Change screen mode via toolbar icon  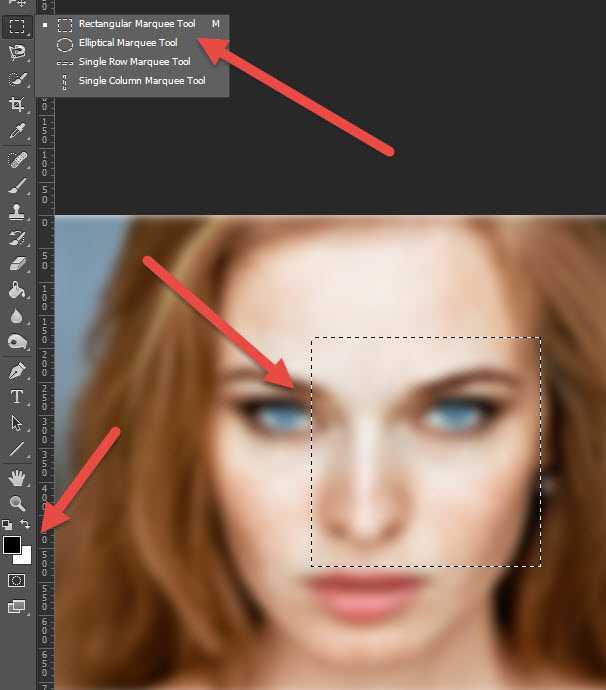17,606
